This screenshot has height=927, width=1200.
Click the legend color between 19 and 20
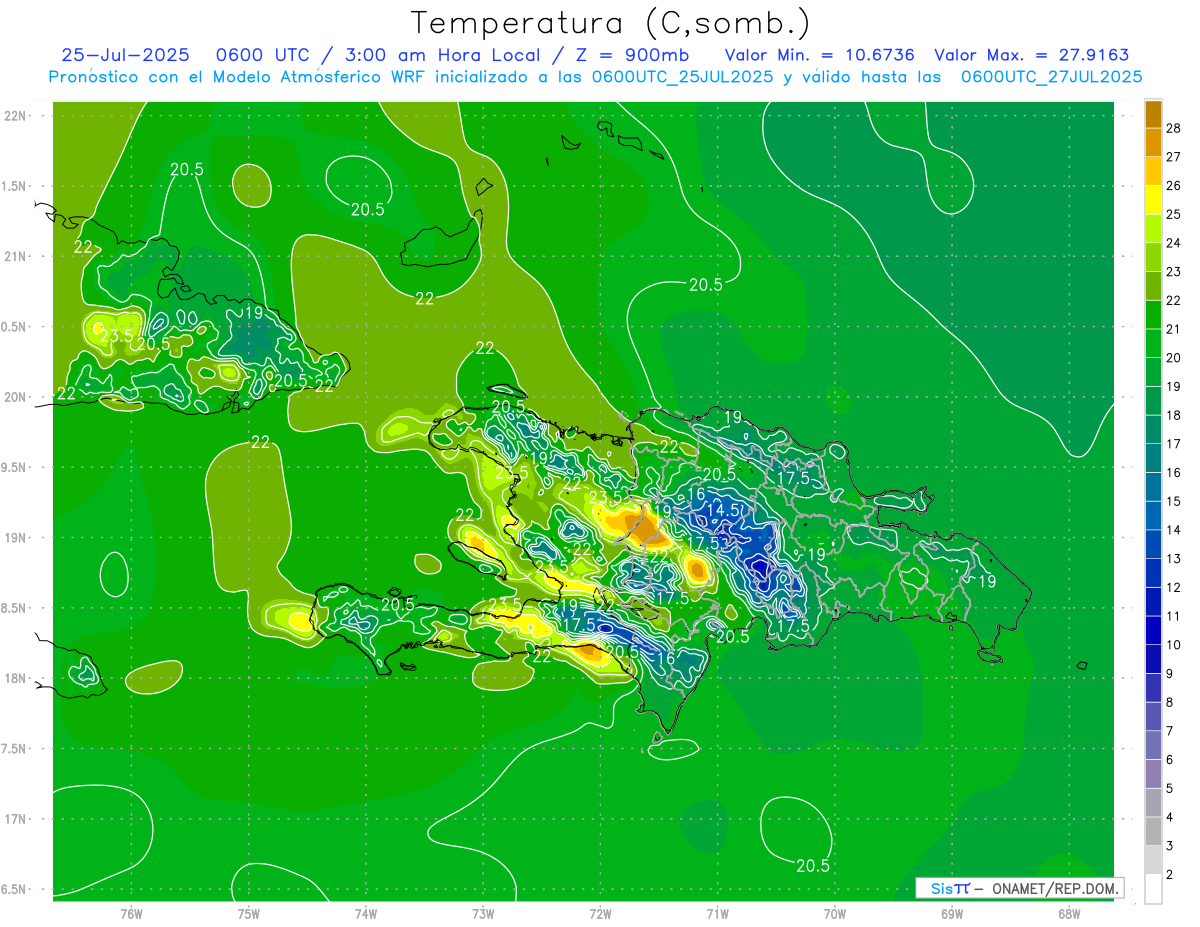coord(1153,372)
